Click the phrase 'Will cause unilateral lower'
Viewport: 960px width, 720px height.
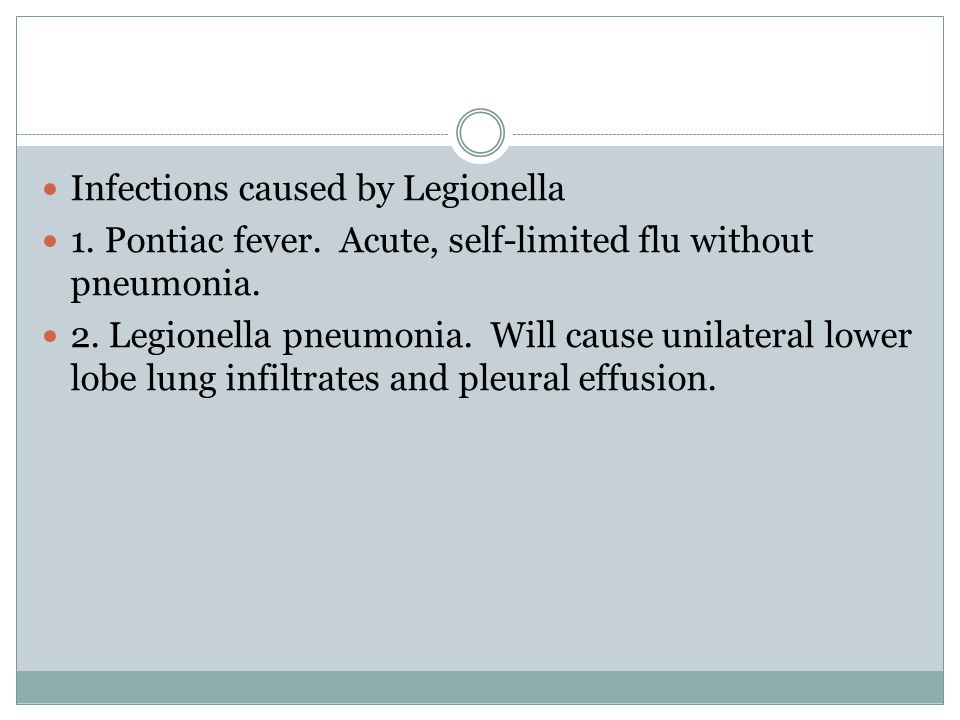702,336
